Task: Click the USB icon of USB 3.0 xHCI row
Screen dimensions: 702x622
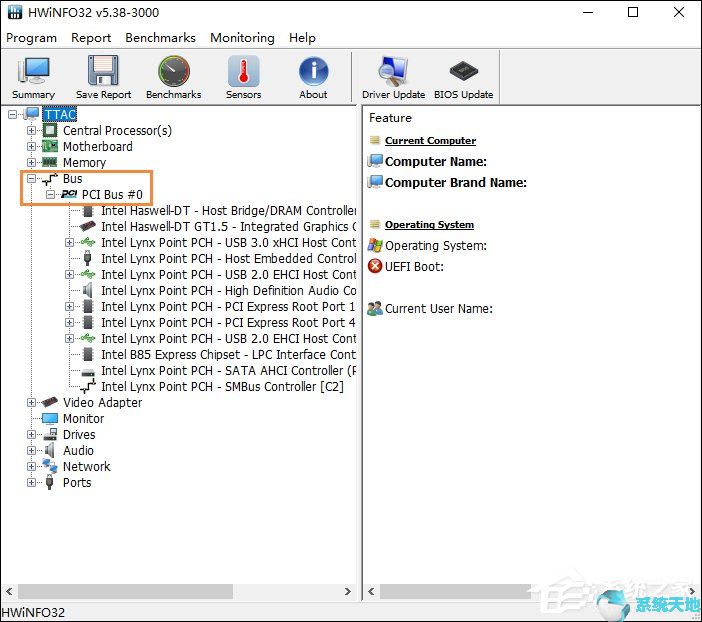Action: (88, 242)
